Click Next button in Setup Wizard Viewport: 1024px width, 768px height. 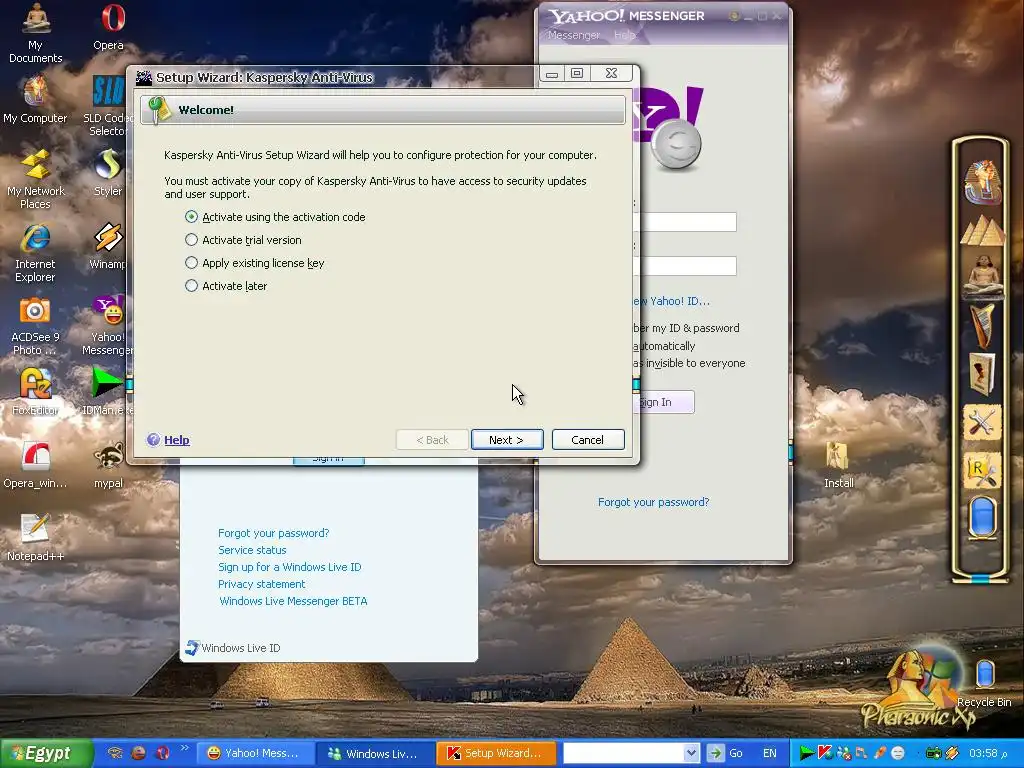pyautogui.click(x=507, y=440)
